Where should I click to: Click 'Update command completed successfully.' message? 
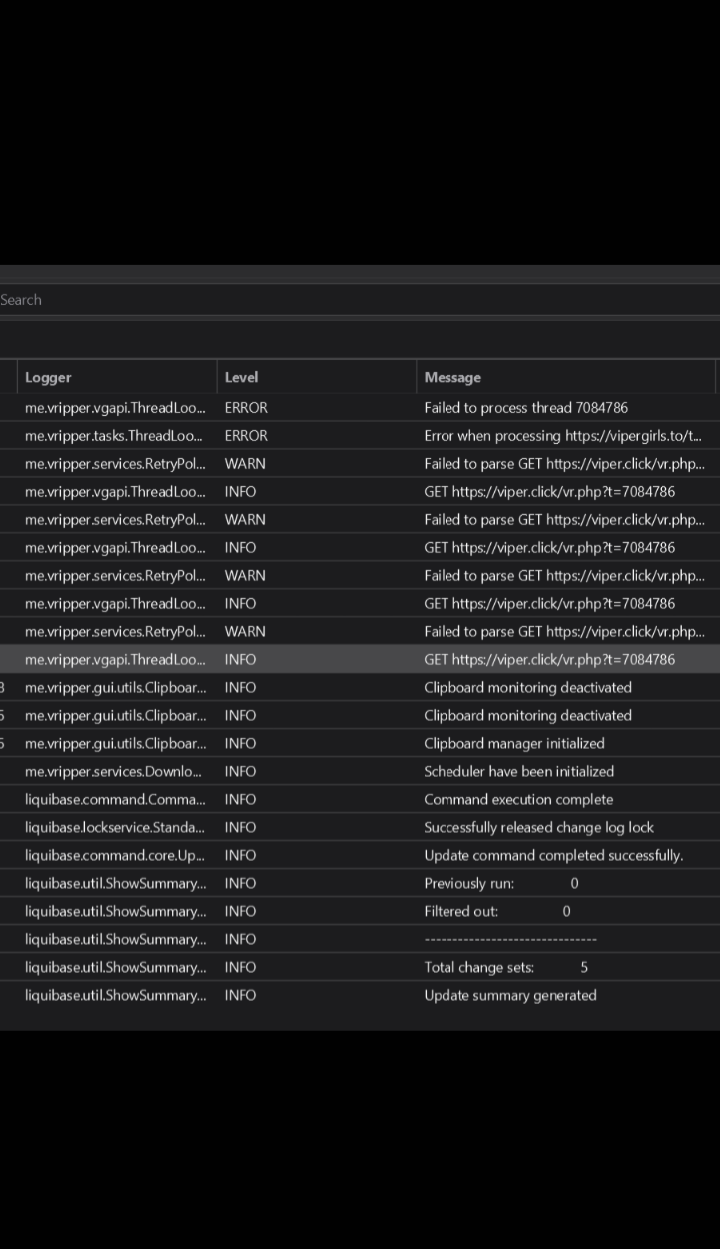553,856
